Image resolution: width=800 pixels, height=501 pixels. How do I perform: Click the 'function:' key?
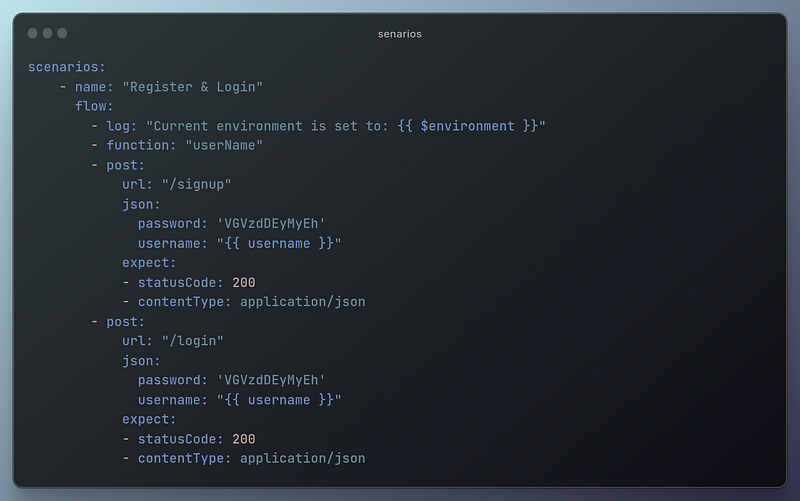click(x=141, y=145)
